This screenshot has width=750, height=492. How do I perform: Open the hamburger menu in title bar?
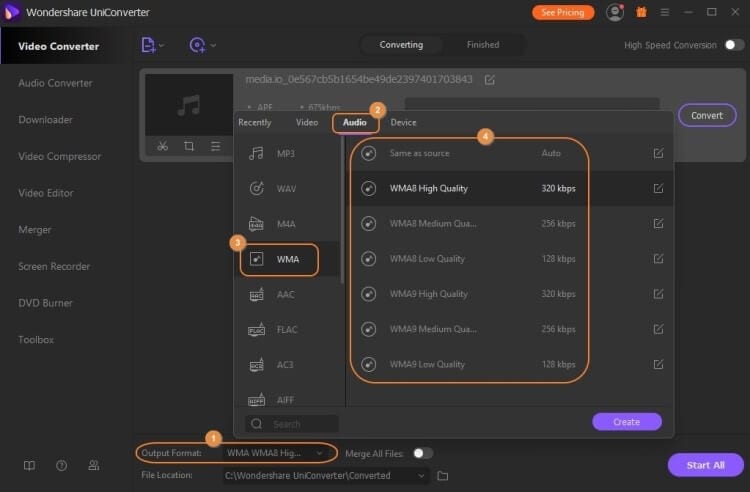click(x=664, y=12)
